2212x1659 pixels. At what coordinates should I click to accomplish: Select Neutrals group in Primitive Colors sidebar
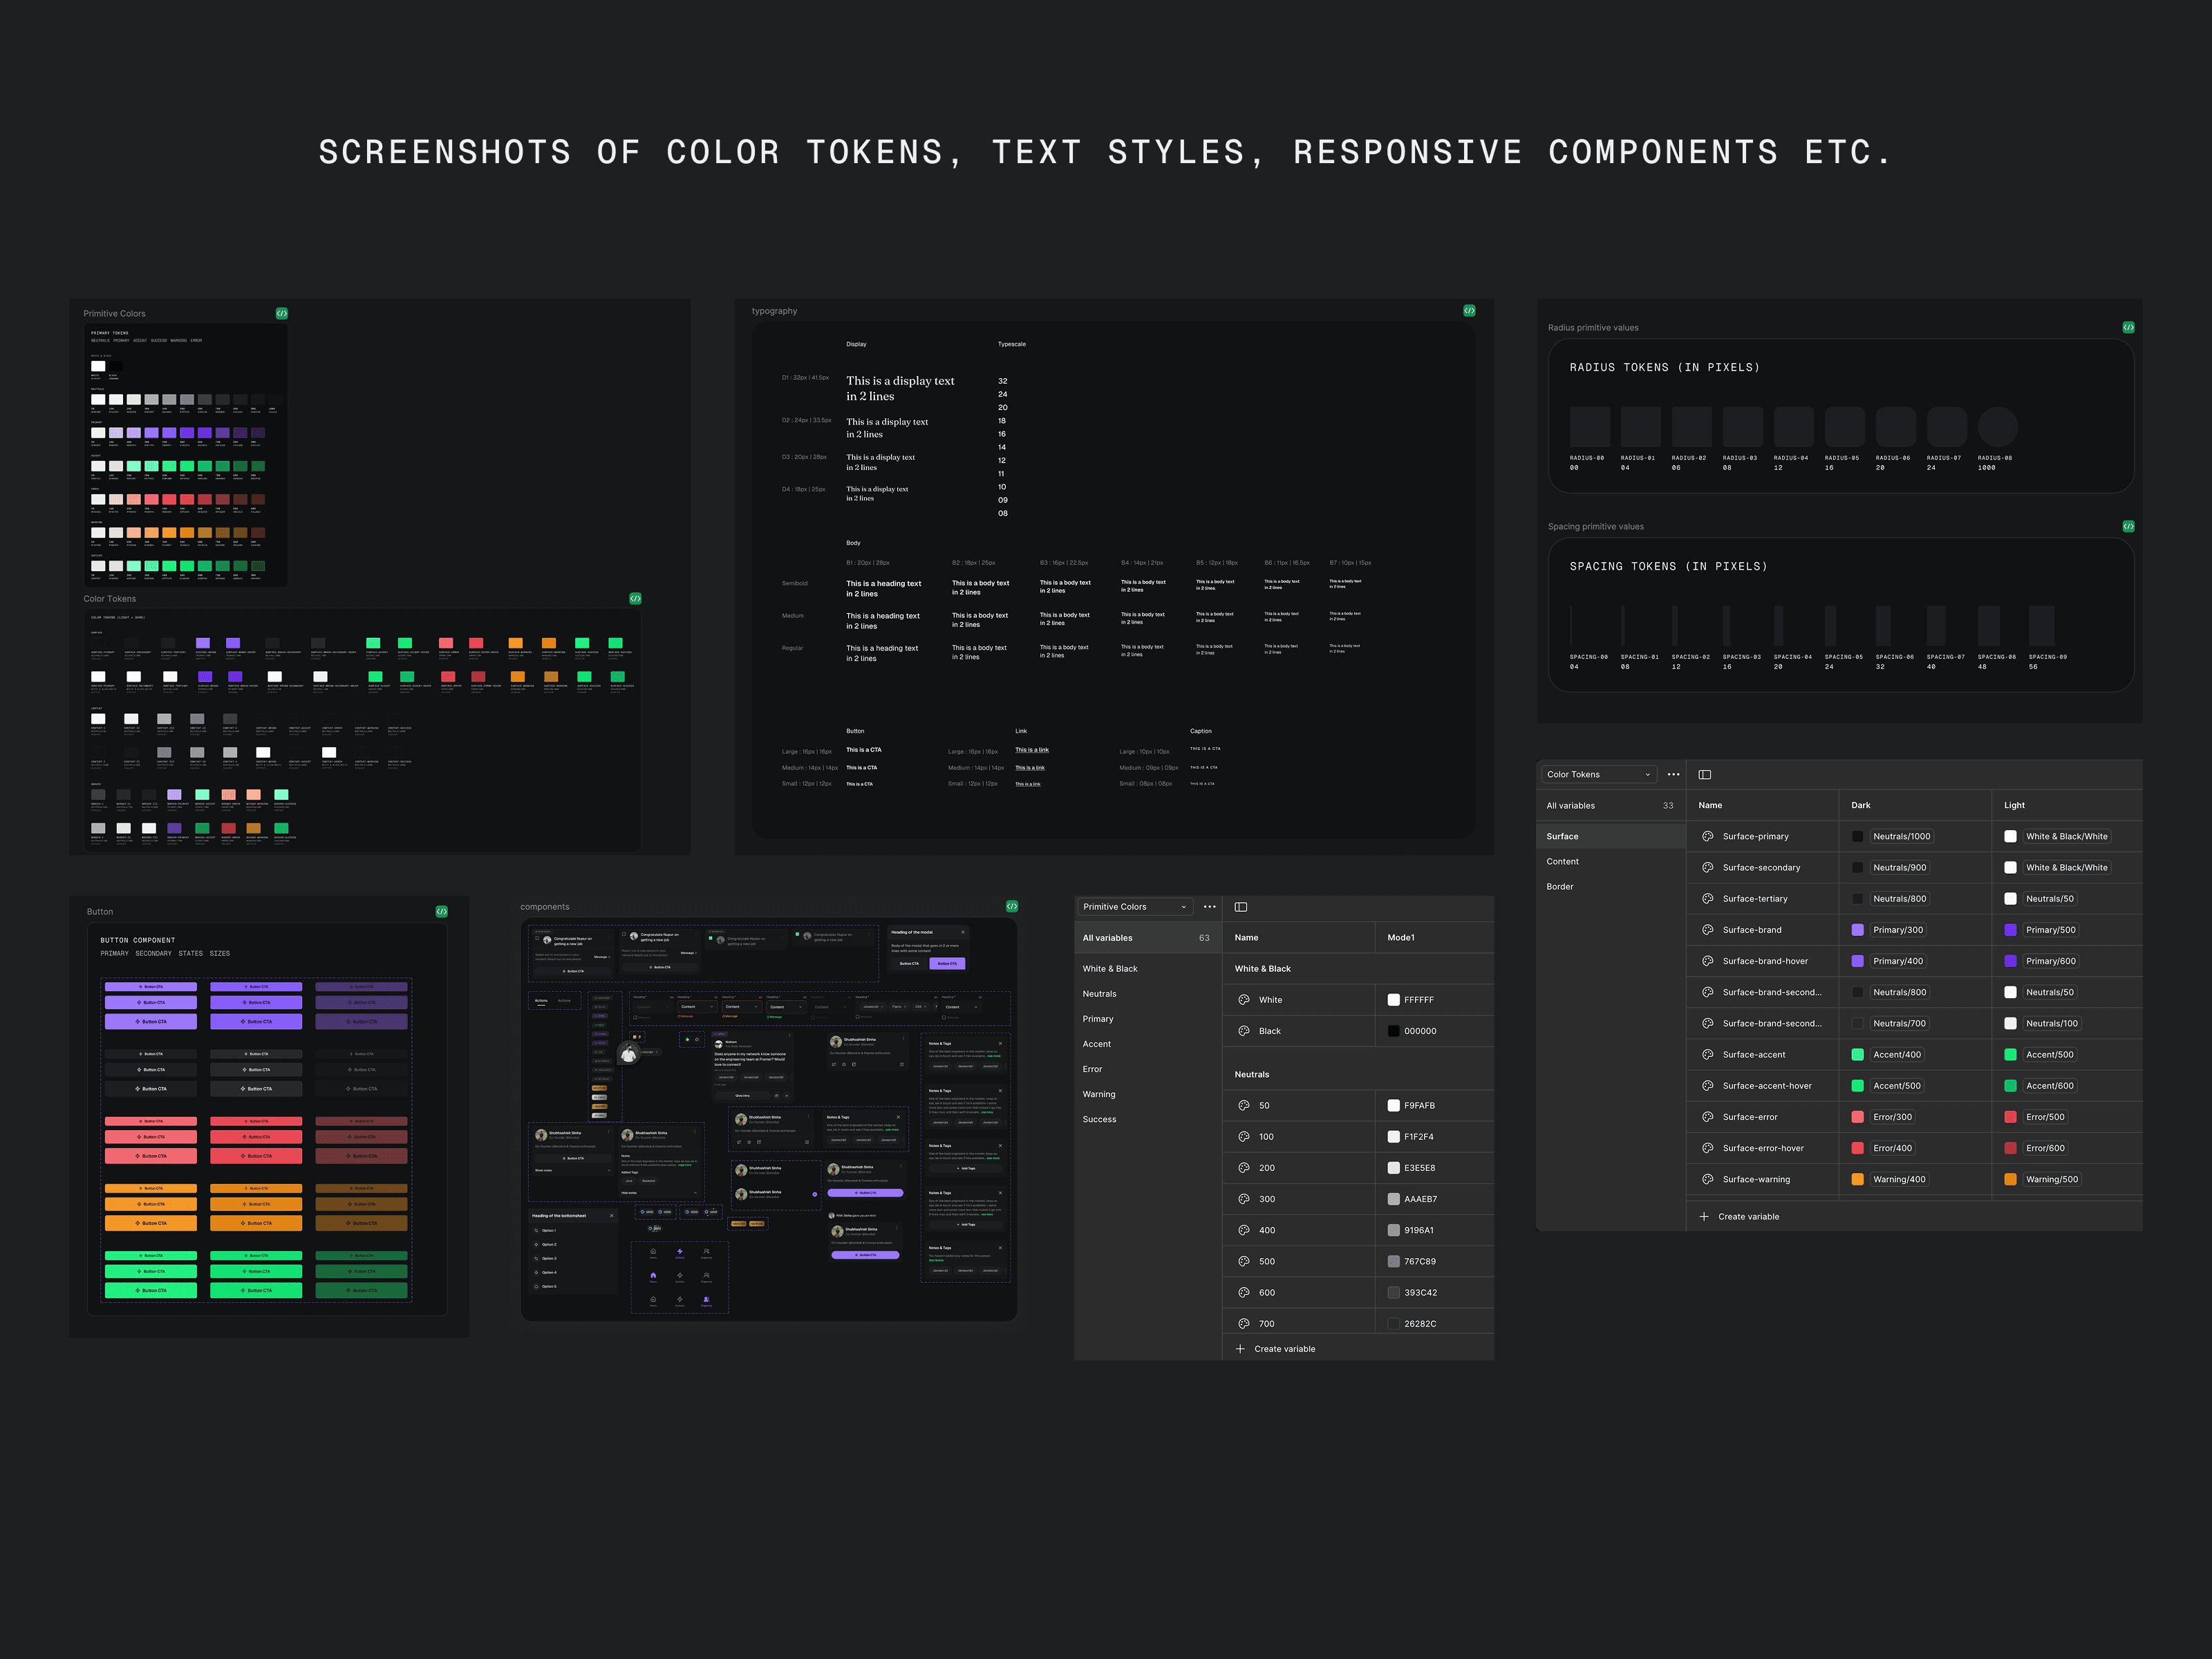pyautogui.click(x=1099, y=994)
